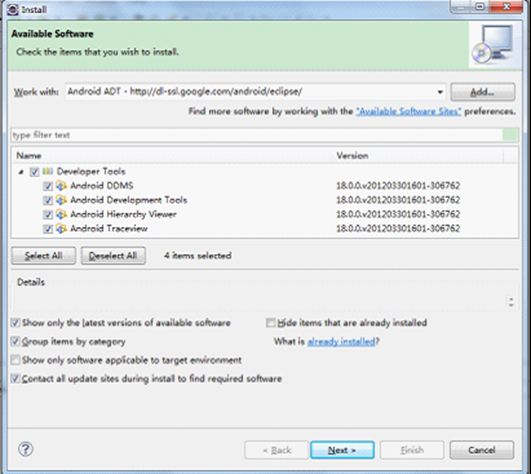
Task: Click the Select All button
Action: click(43, 256)
